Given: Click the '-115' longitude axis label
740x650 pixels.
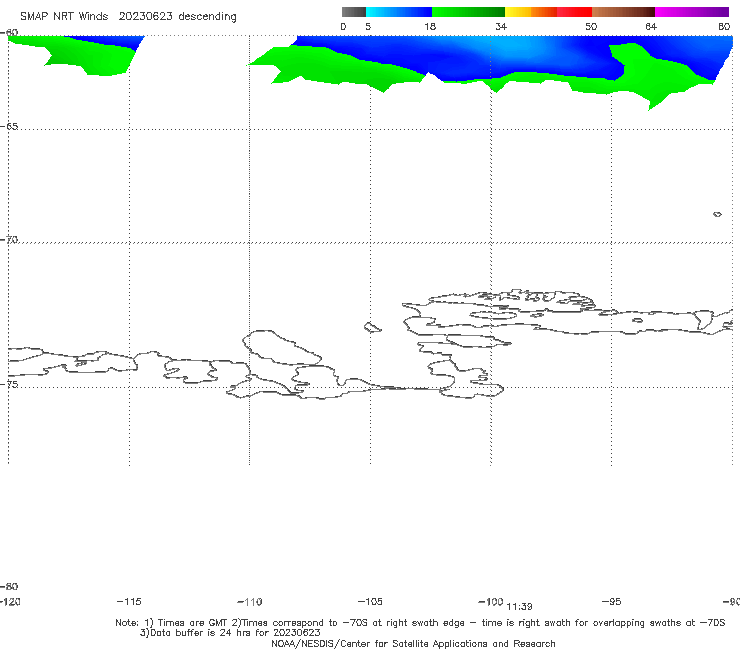Looking at the screenshot, I should [x=129, y=602].
